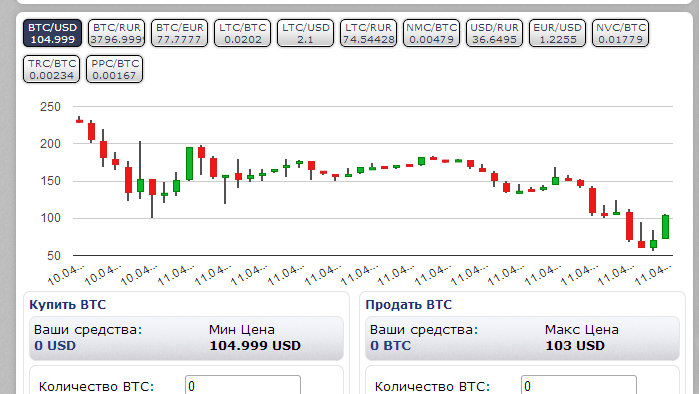699x394 pixels.
Task: Switch to TRC/BTC pair tab
Action: pos(52,69)
